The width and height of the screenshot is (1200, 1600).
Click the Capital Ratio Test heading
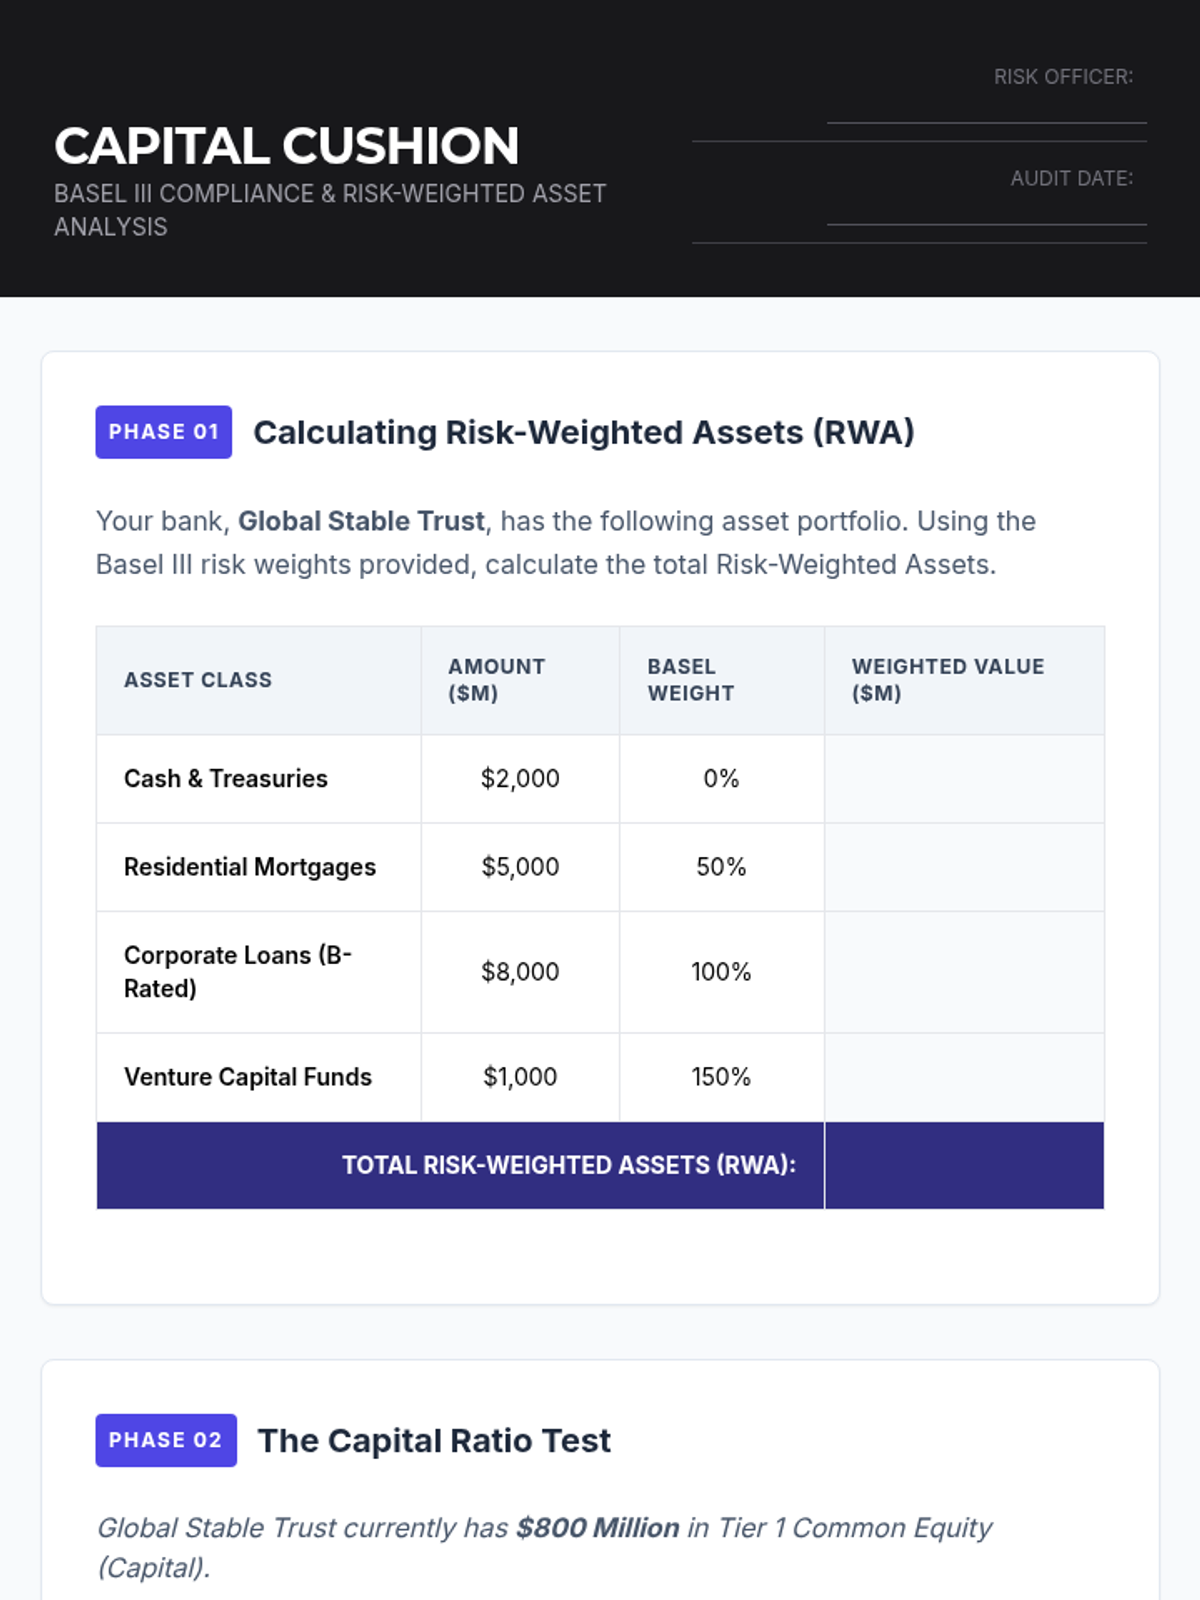click(x=434, y=1440)
